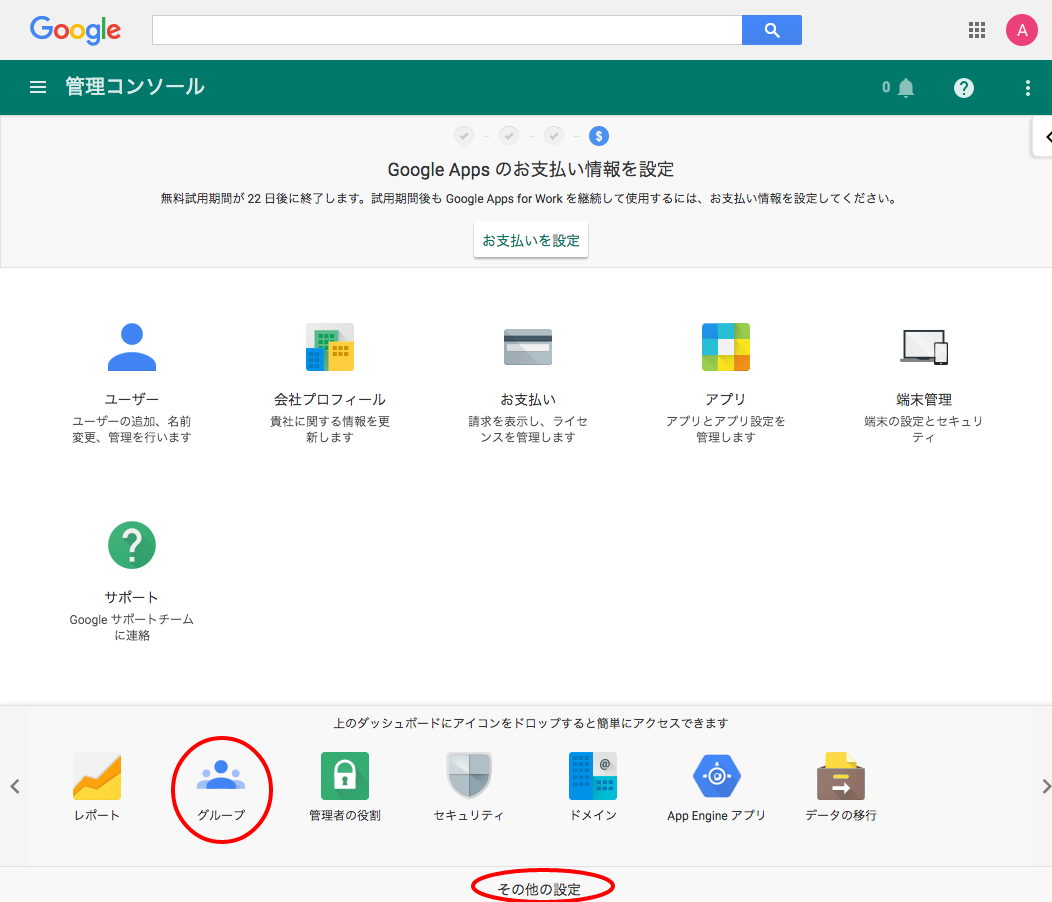Click the サポート label text
This screenshot has width=1052, height=902.
click(132, 597)
